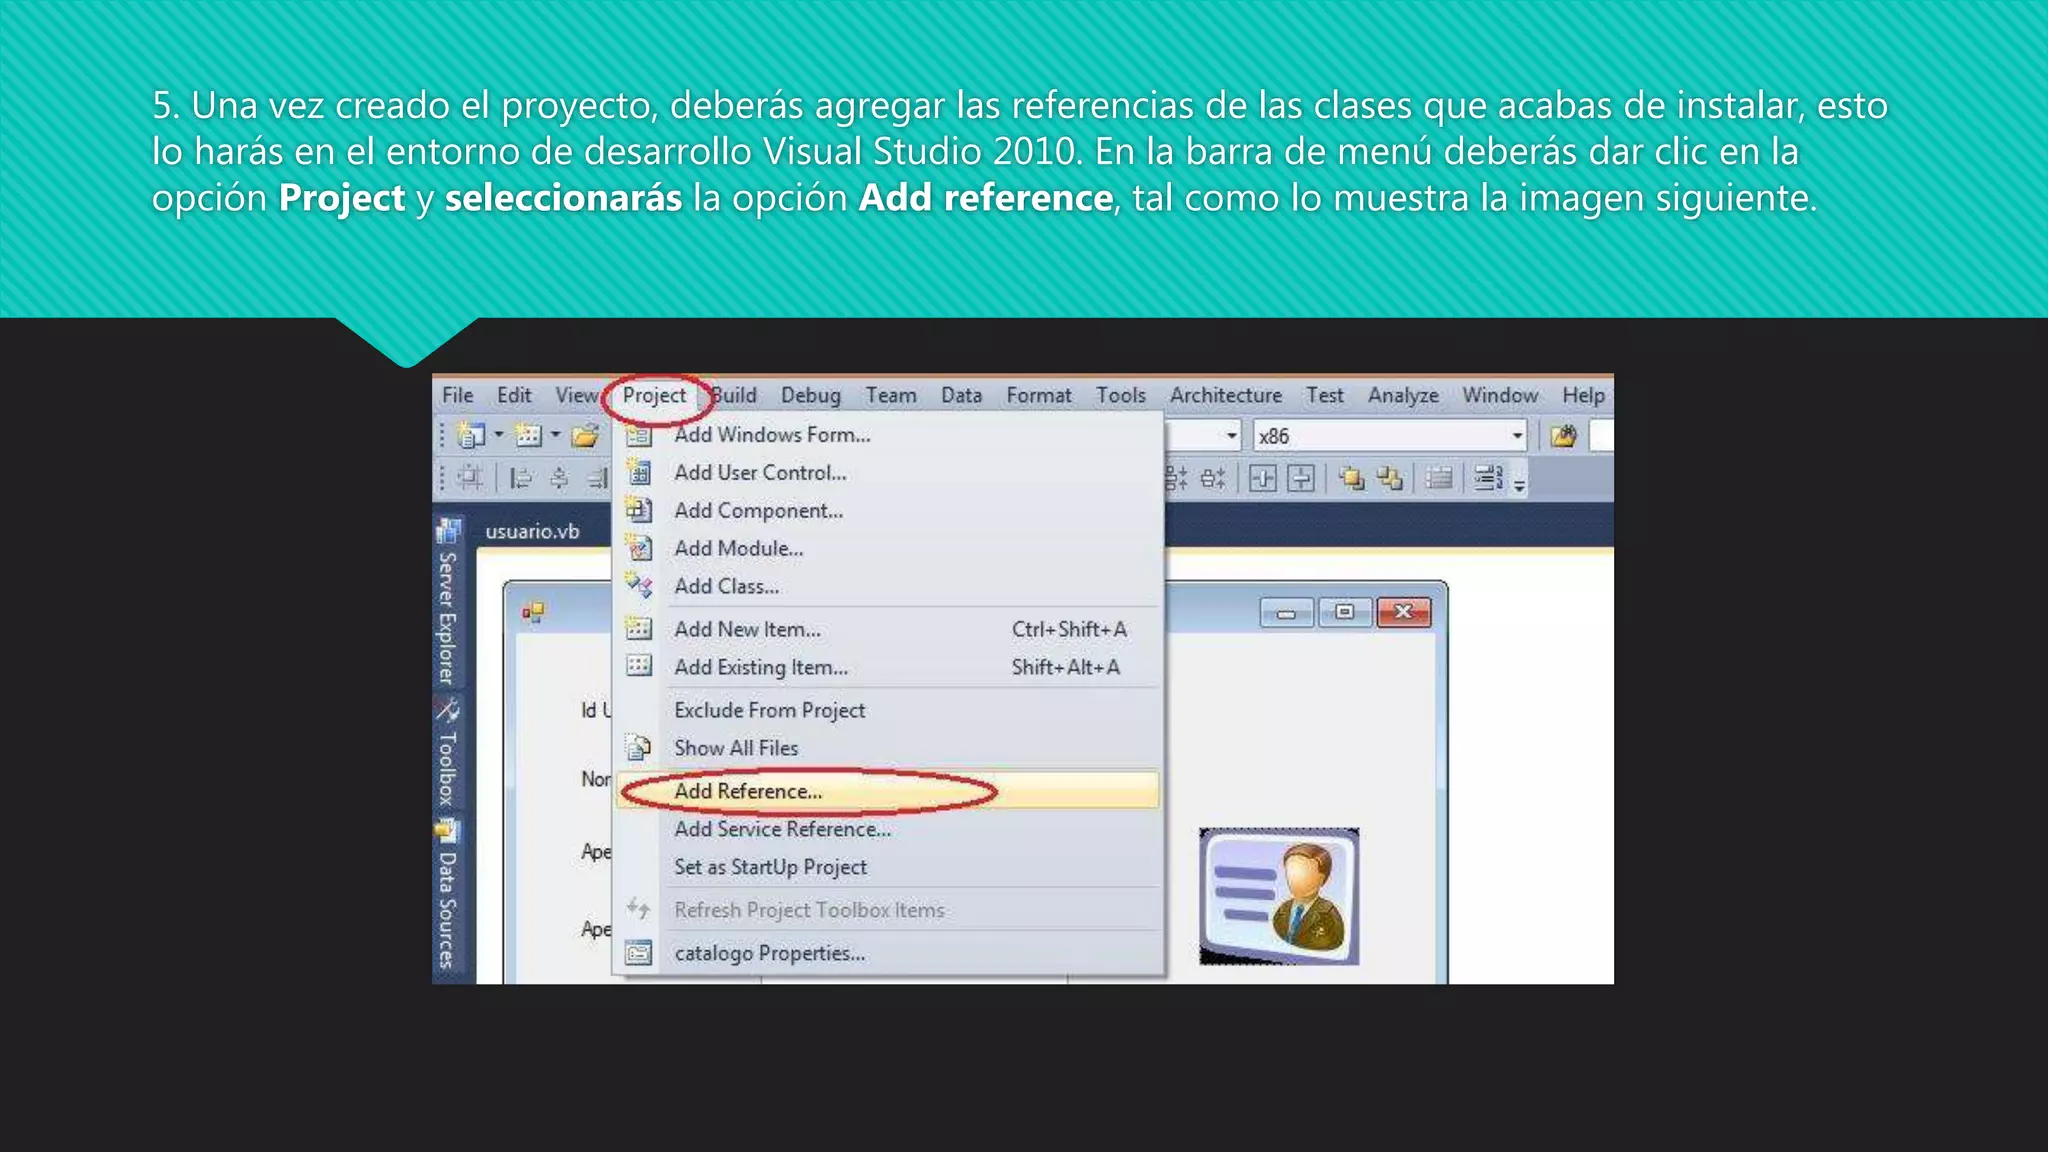The image size is (2048, 1152).
Task: Expand the New Project button dropdown arrow
Action: pyautogui.click(x=498, y=435)
